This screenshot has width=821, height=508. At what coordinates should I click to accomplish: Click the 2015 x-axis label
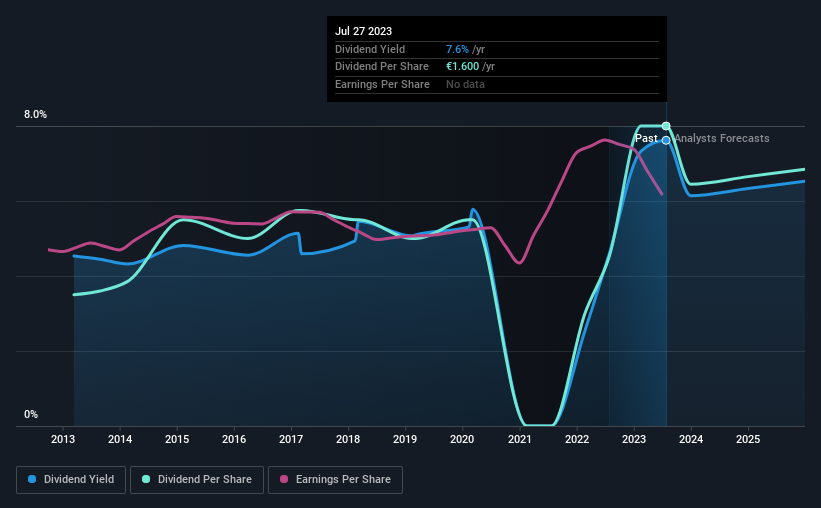tap(177, 439)
